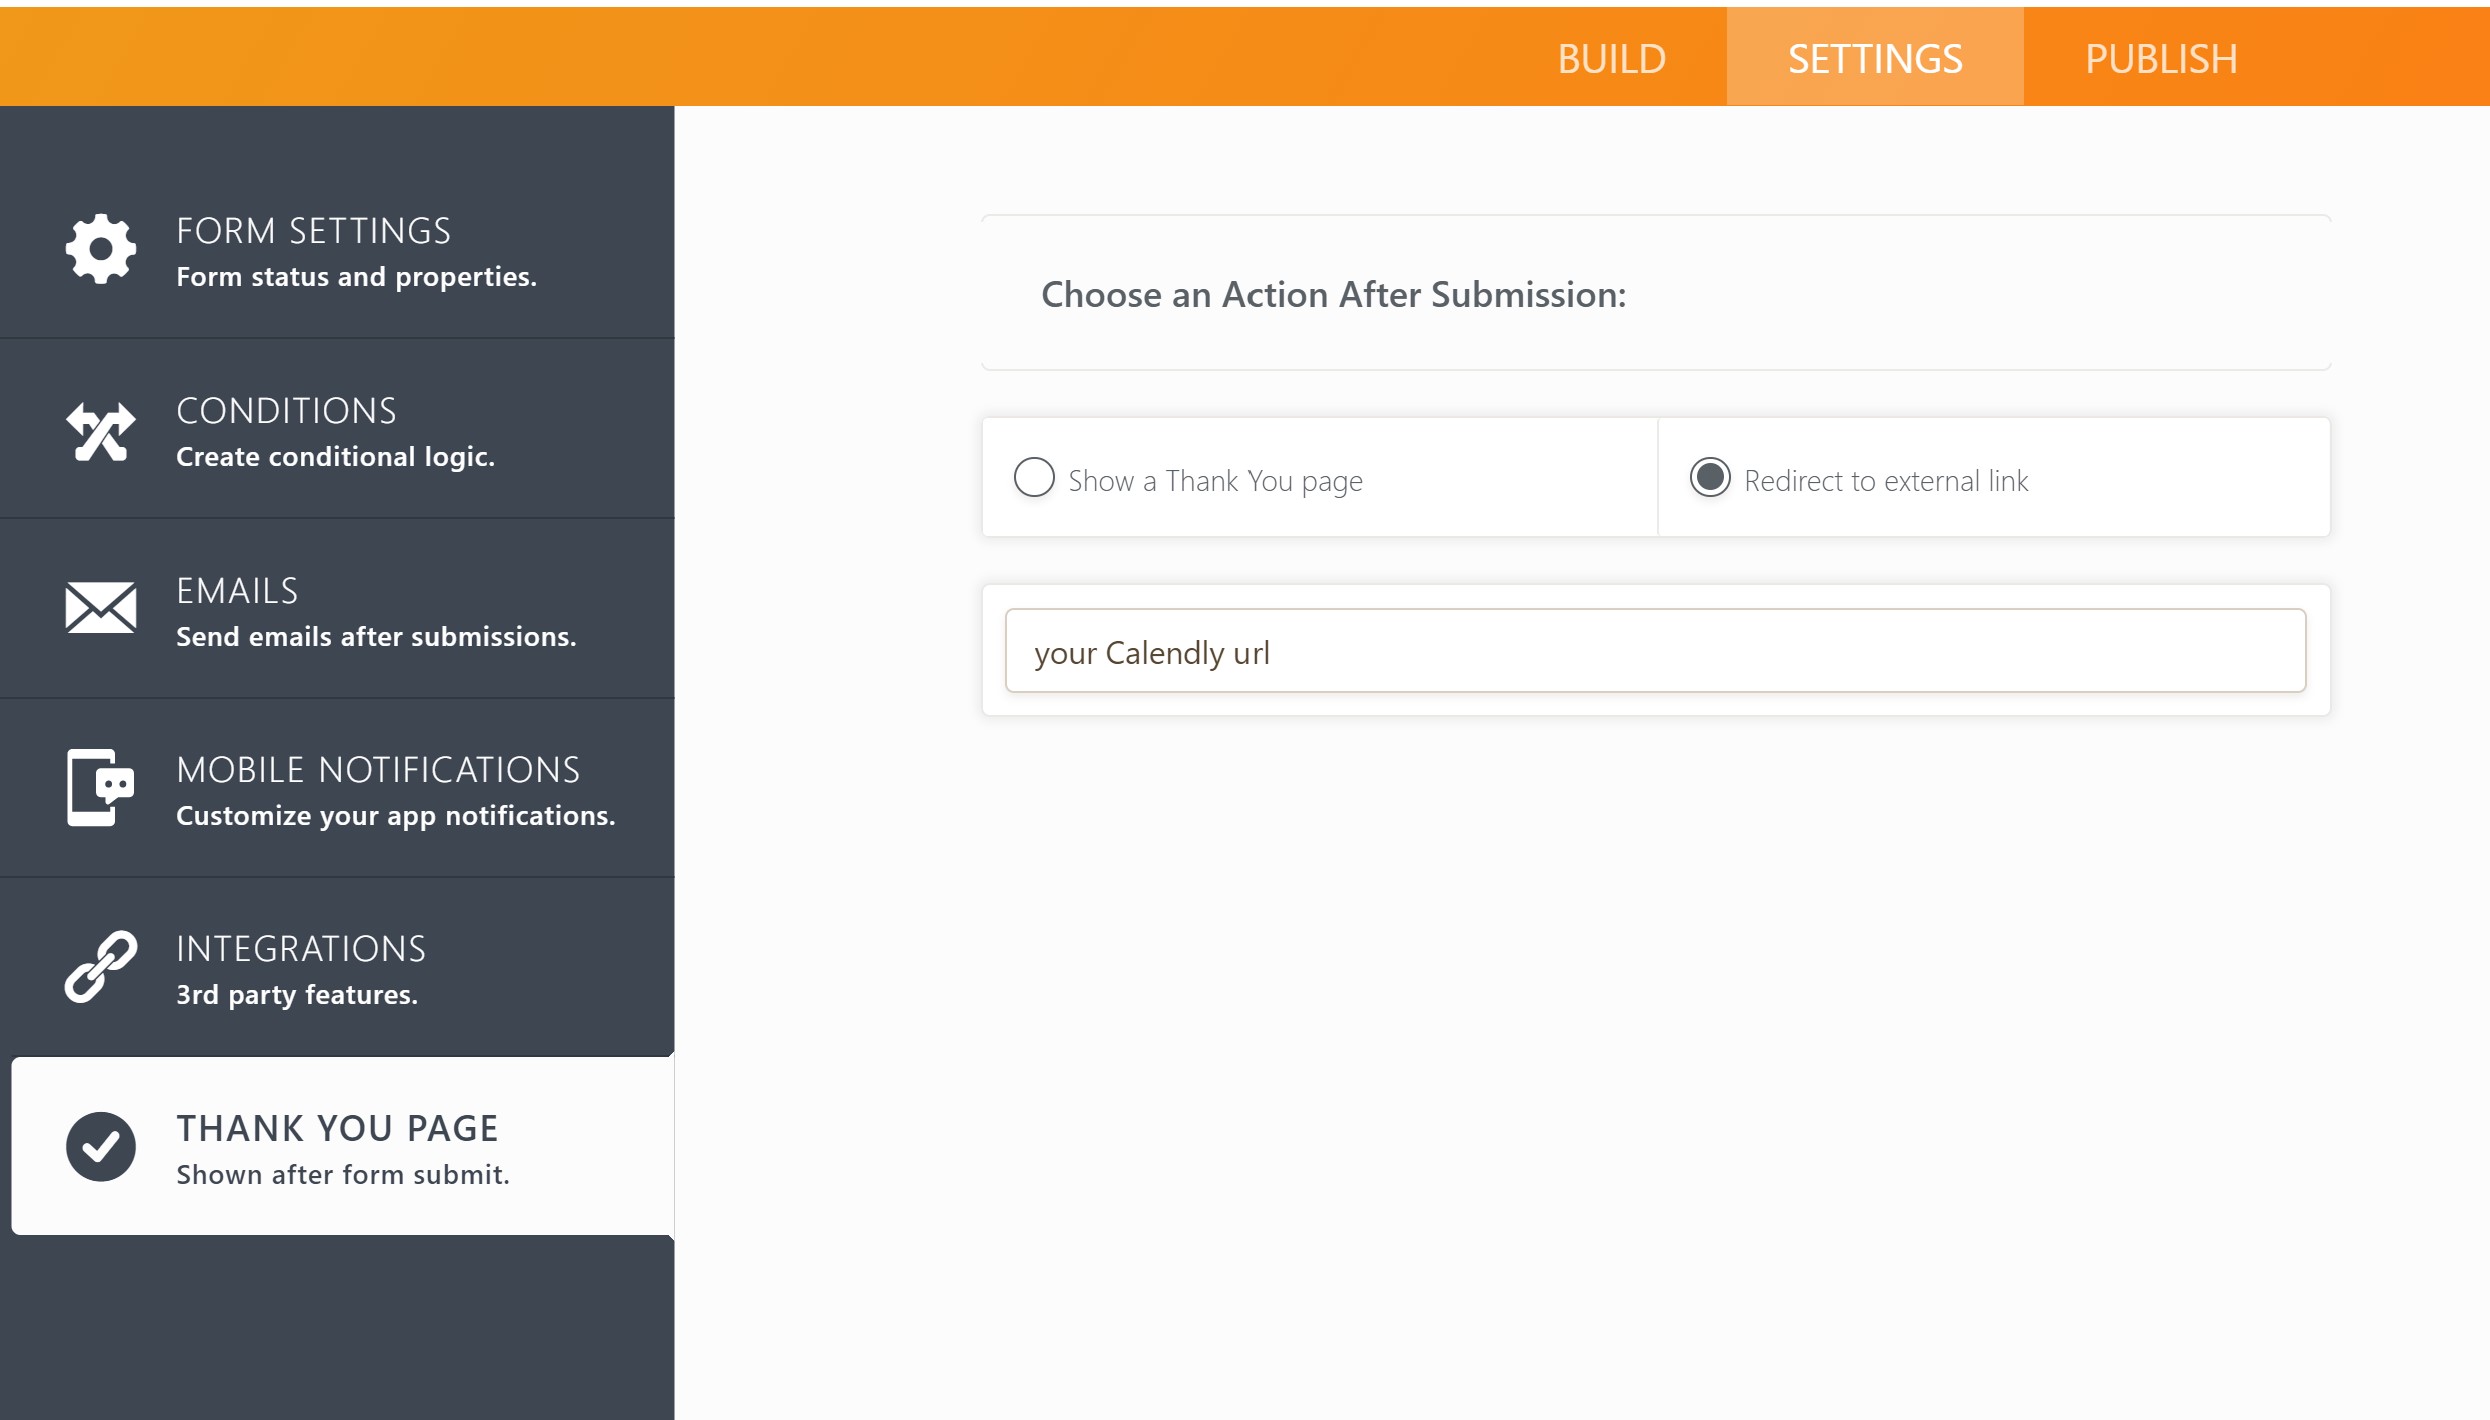Click the Form Settings gear icon

pos(100,249)
